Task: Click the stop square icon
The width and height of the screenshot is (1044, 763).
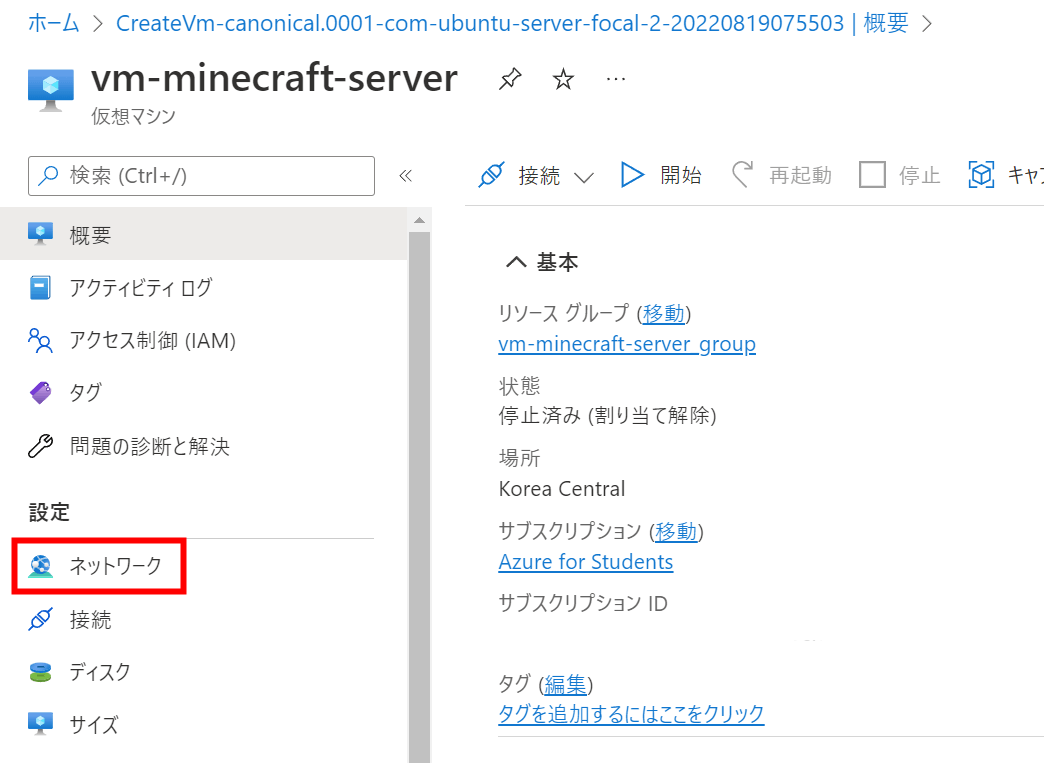Action: click(872, 175)
